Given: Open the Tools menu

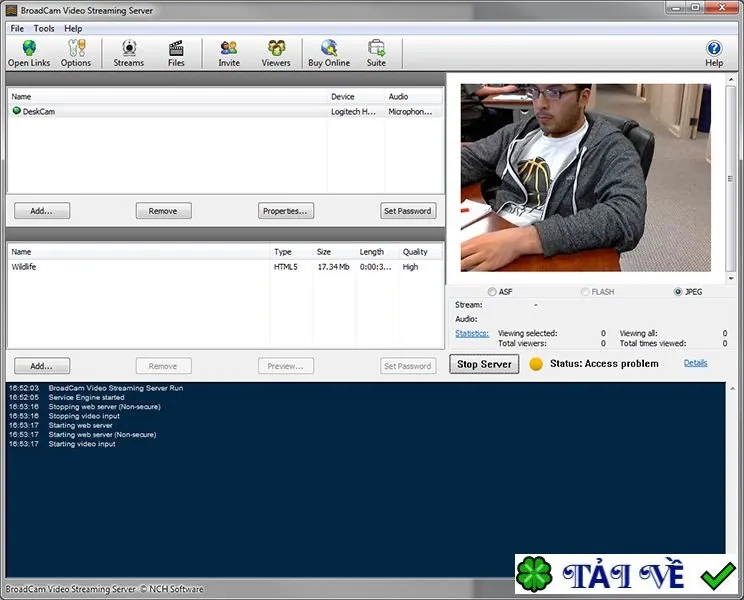Looking at the screenshot, I should pyautogui.click(x=44, y=28).
